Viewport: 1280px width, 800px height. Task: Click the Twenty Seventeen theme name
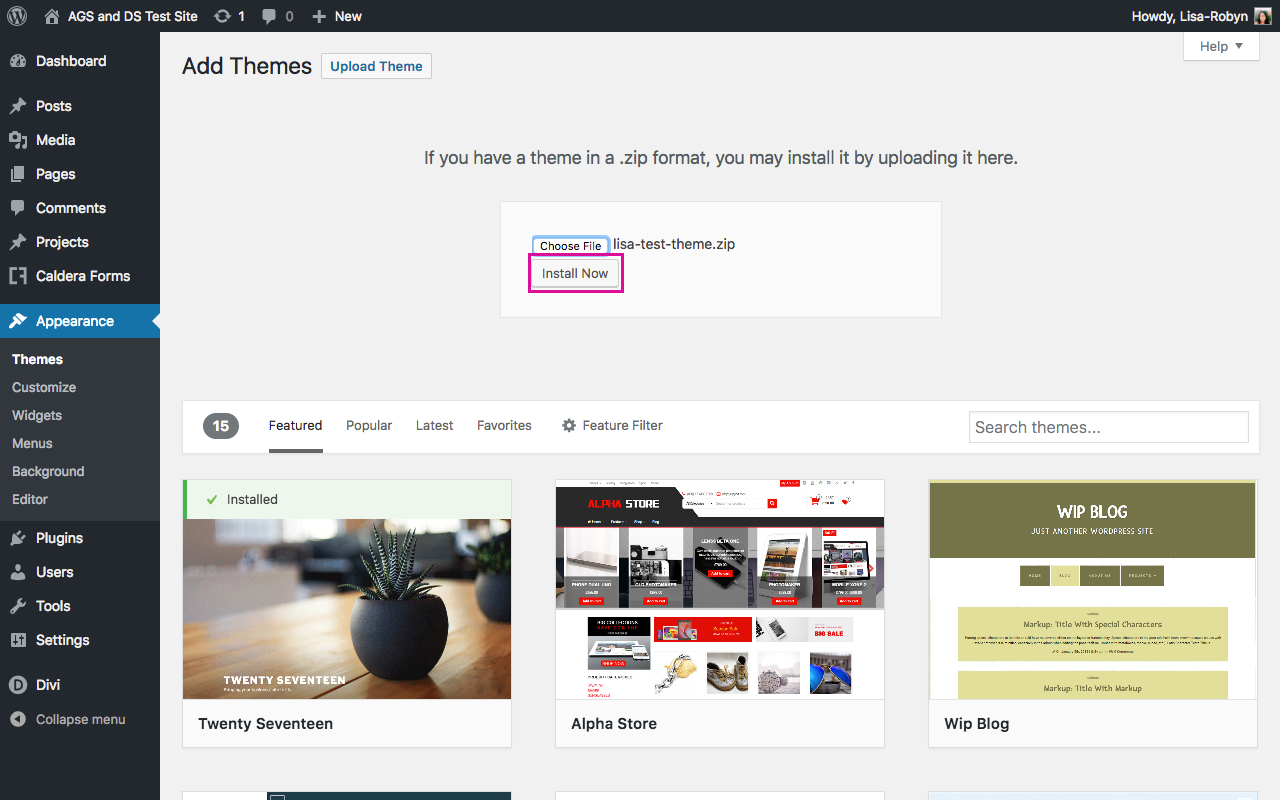pyautogui.click(x=265, y=723)
